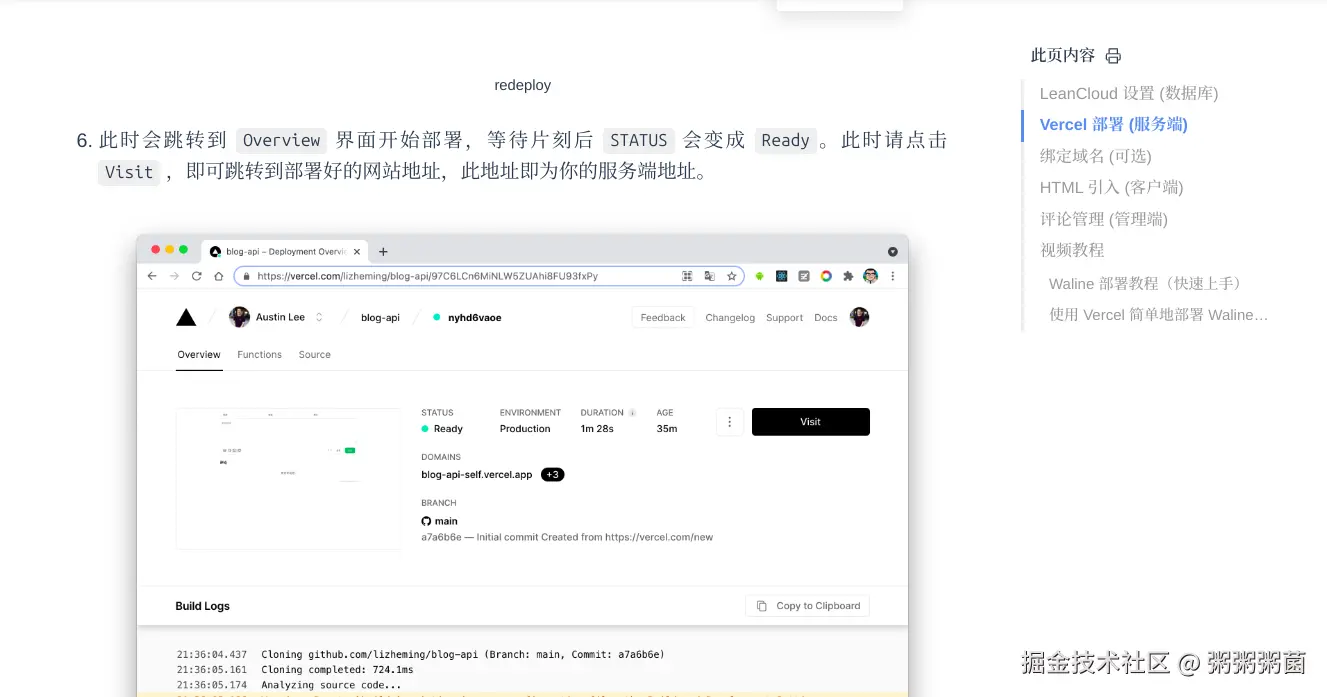
Task: Click the browser forward arrow in embedded screenshot
Action: tap(174, 276)
